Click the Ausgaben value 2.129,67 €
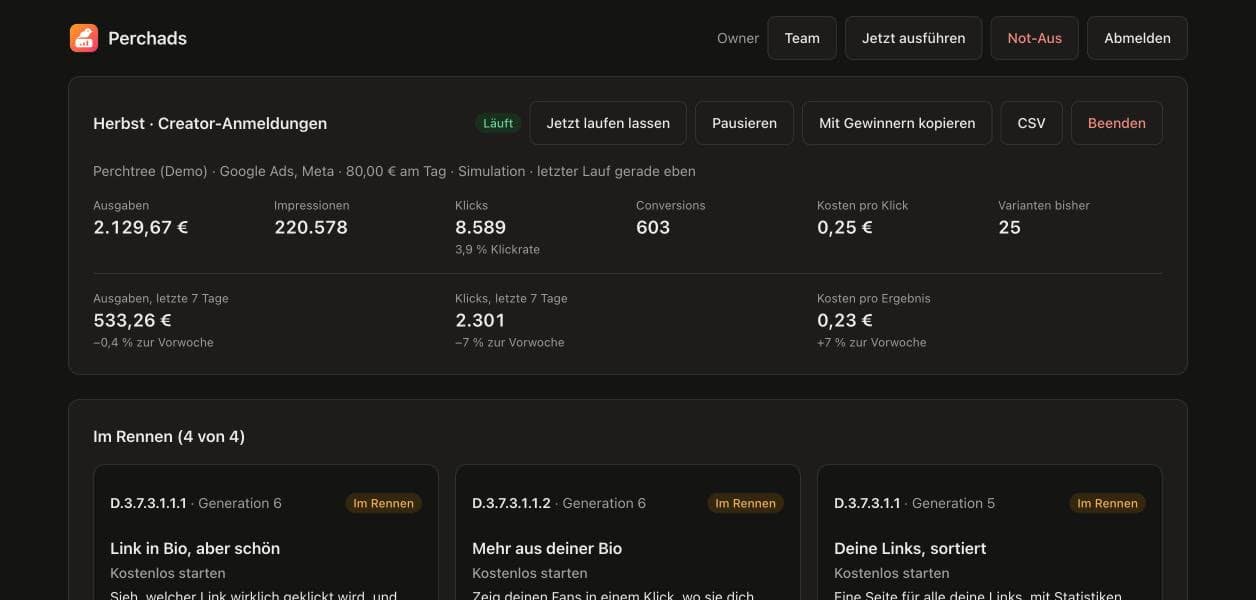This screenshot has width=1256, height=600. [x=141, y=227]
